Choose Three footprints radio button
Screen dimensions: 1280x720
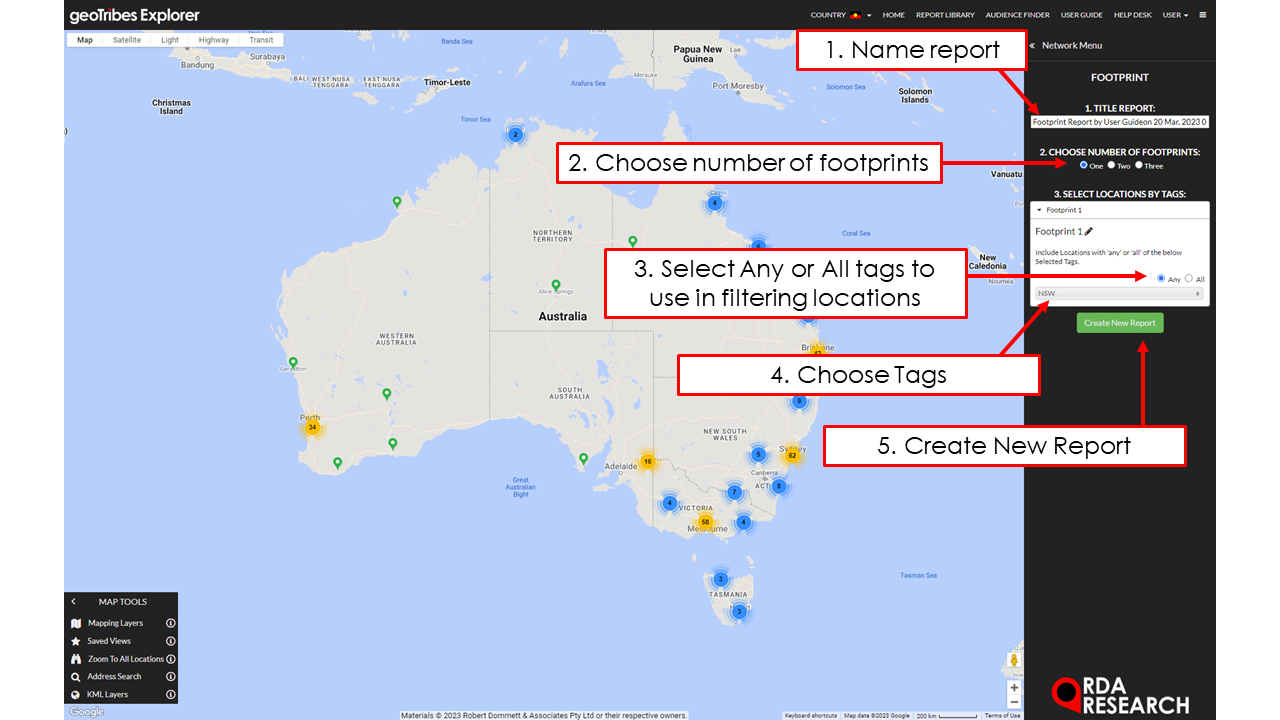[x=1138, y=165]
